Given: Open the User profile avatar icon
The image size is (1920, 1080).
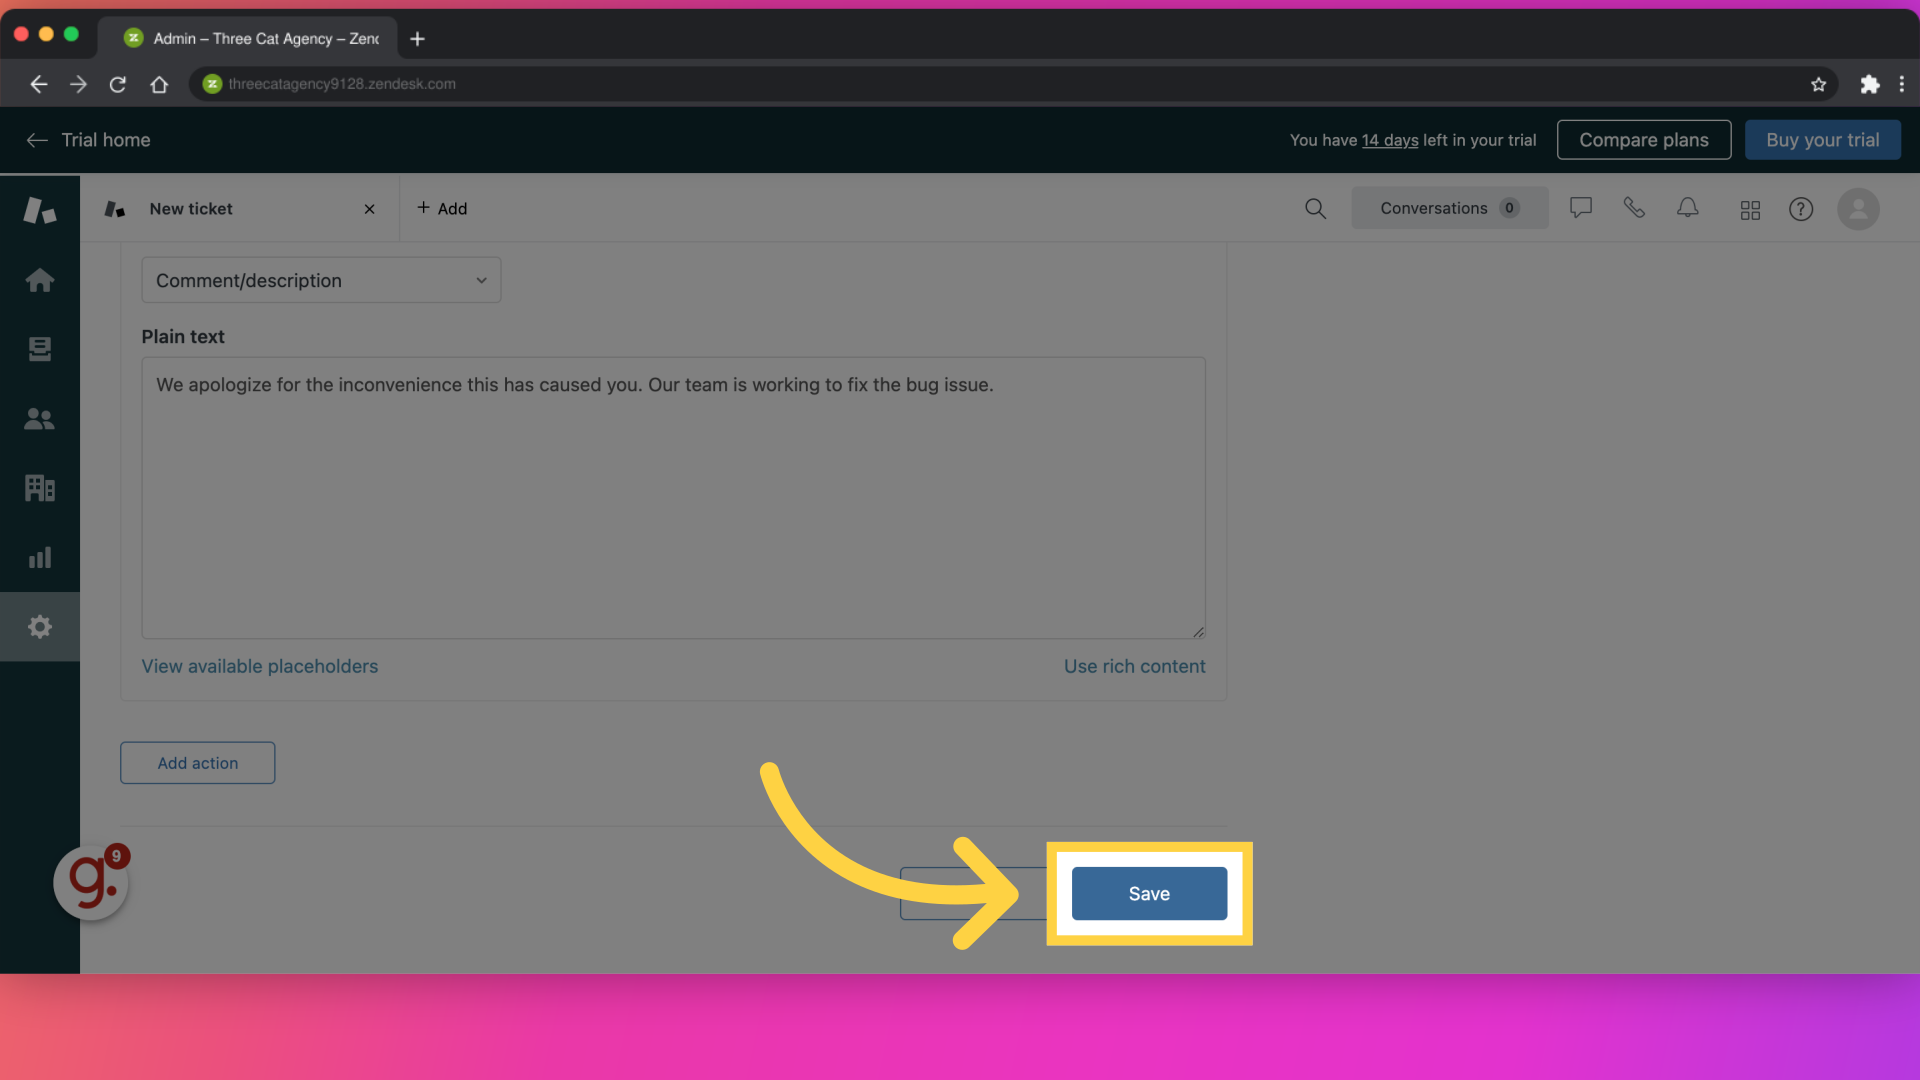Looking at the screenshot, I should (1859, 208).
